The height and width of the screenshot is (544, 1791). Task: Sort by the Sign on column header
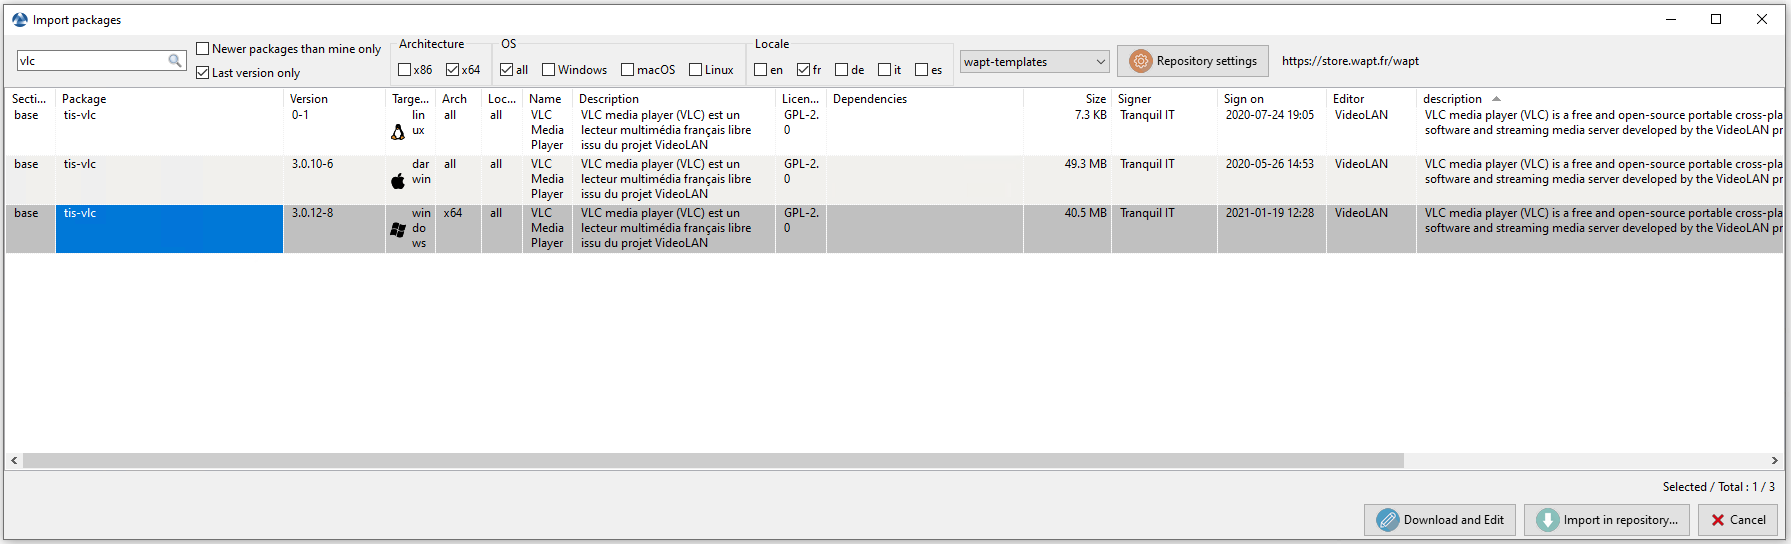(1272, 99)
